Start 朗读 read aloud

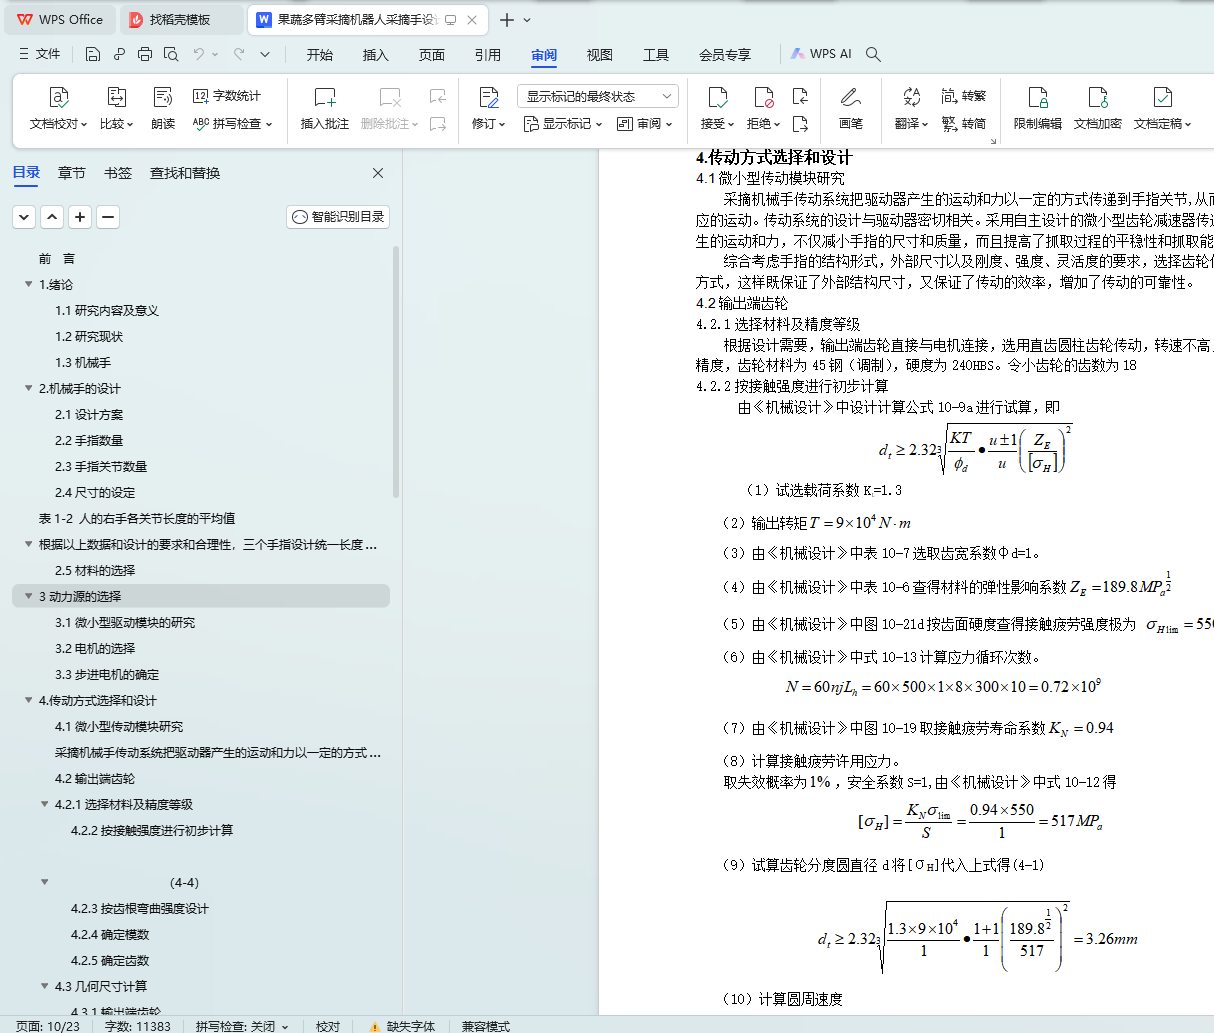click(x=163, y=109)
